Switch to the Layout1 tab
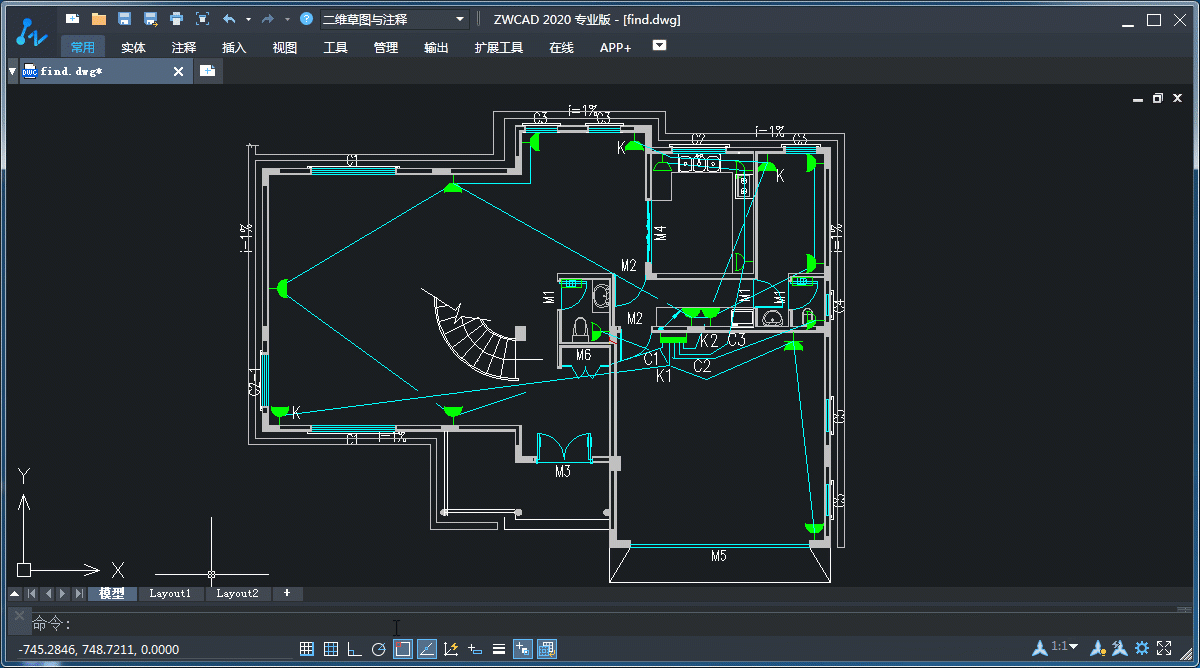The image size is (1200, 668). (x=170, y=594)
